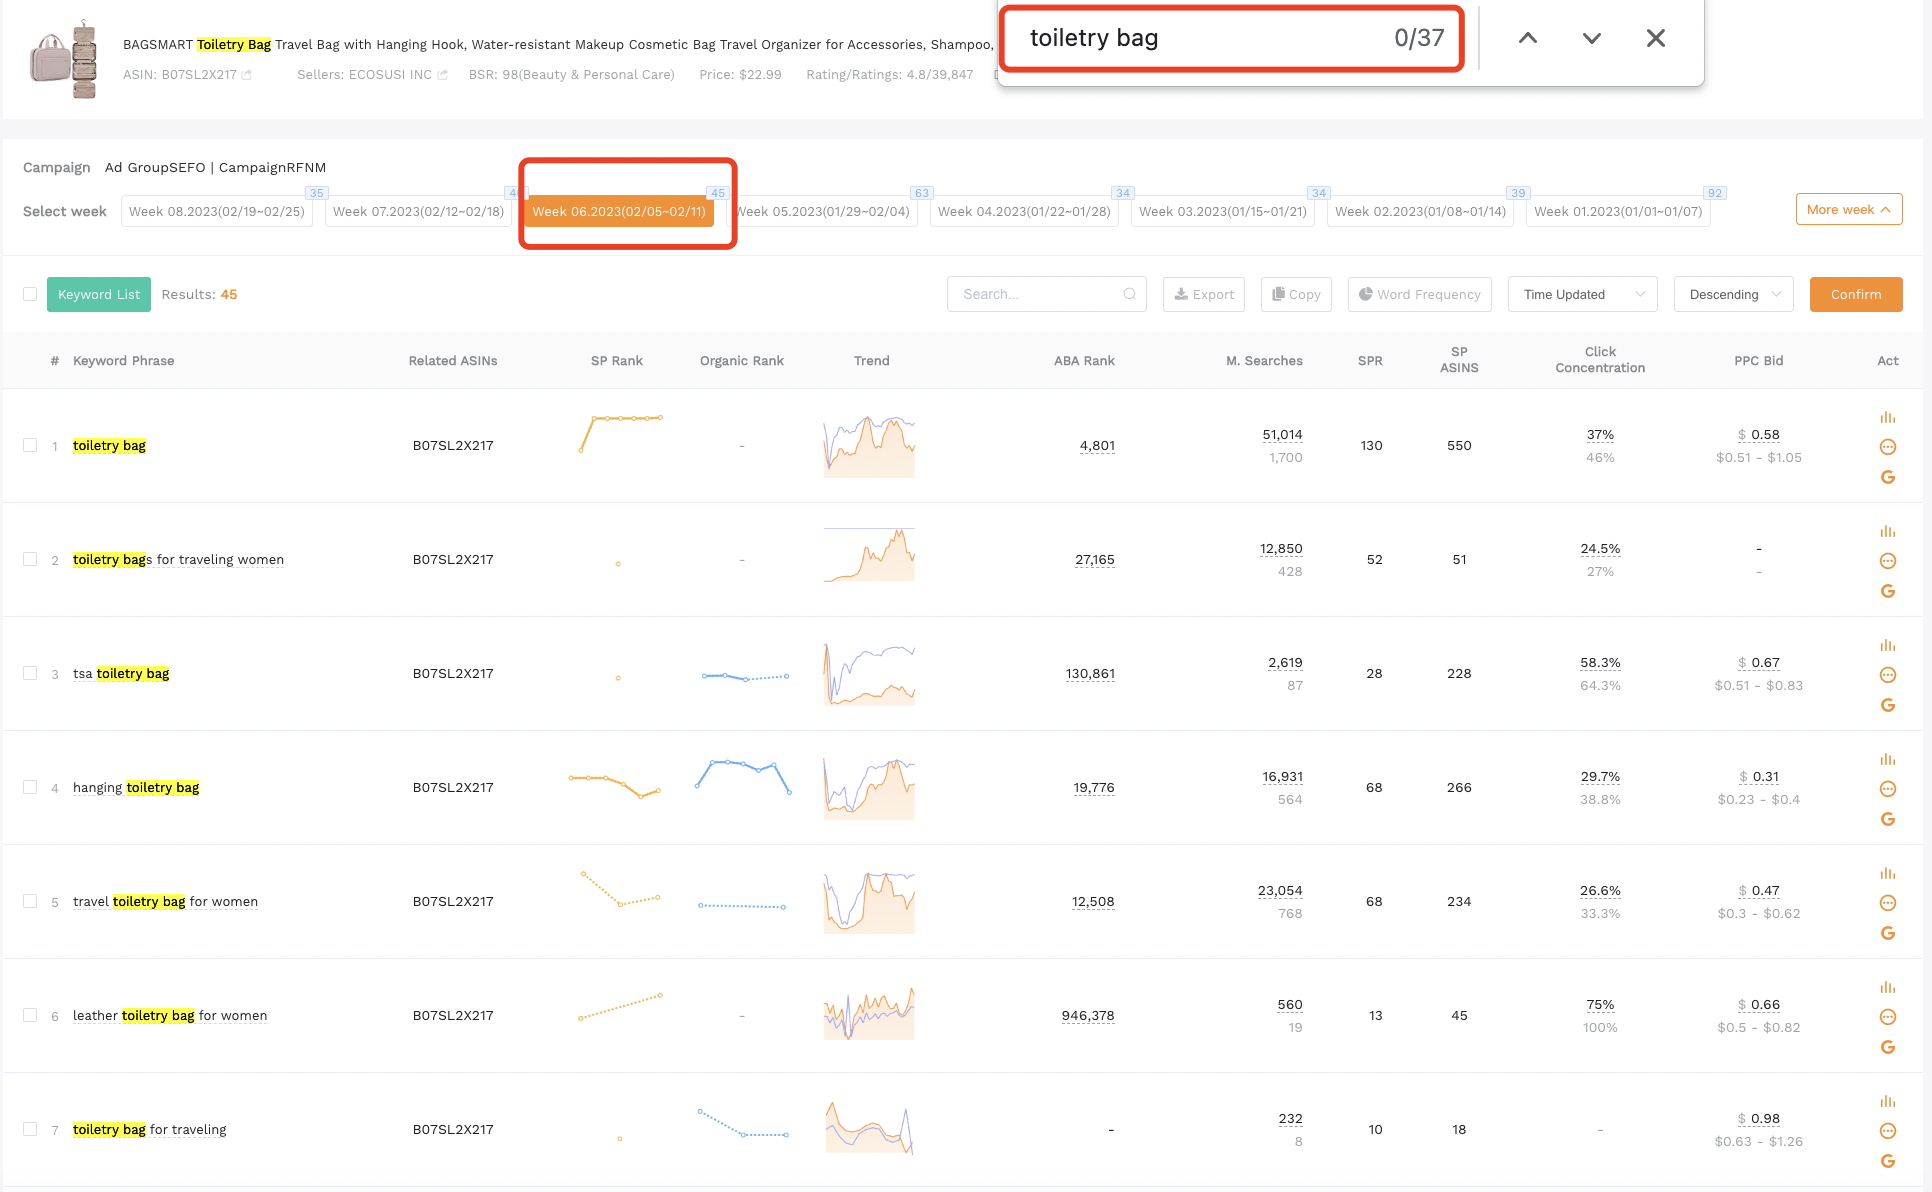Open the ASIN B07SL2X217 external link icon
Screen dimensions: 1932x1192
click(x=247, y=75)
